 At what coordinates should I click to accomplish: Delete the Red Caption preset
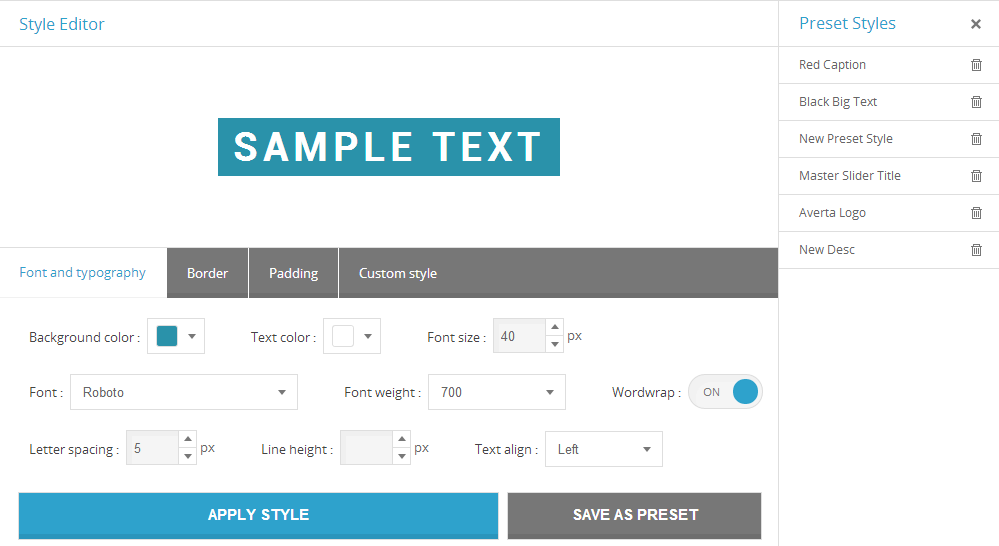click(976, 65)
